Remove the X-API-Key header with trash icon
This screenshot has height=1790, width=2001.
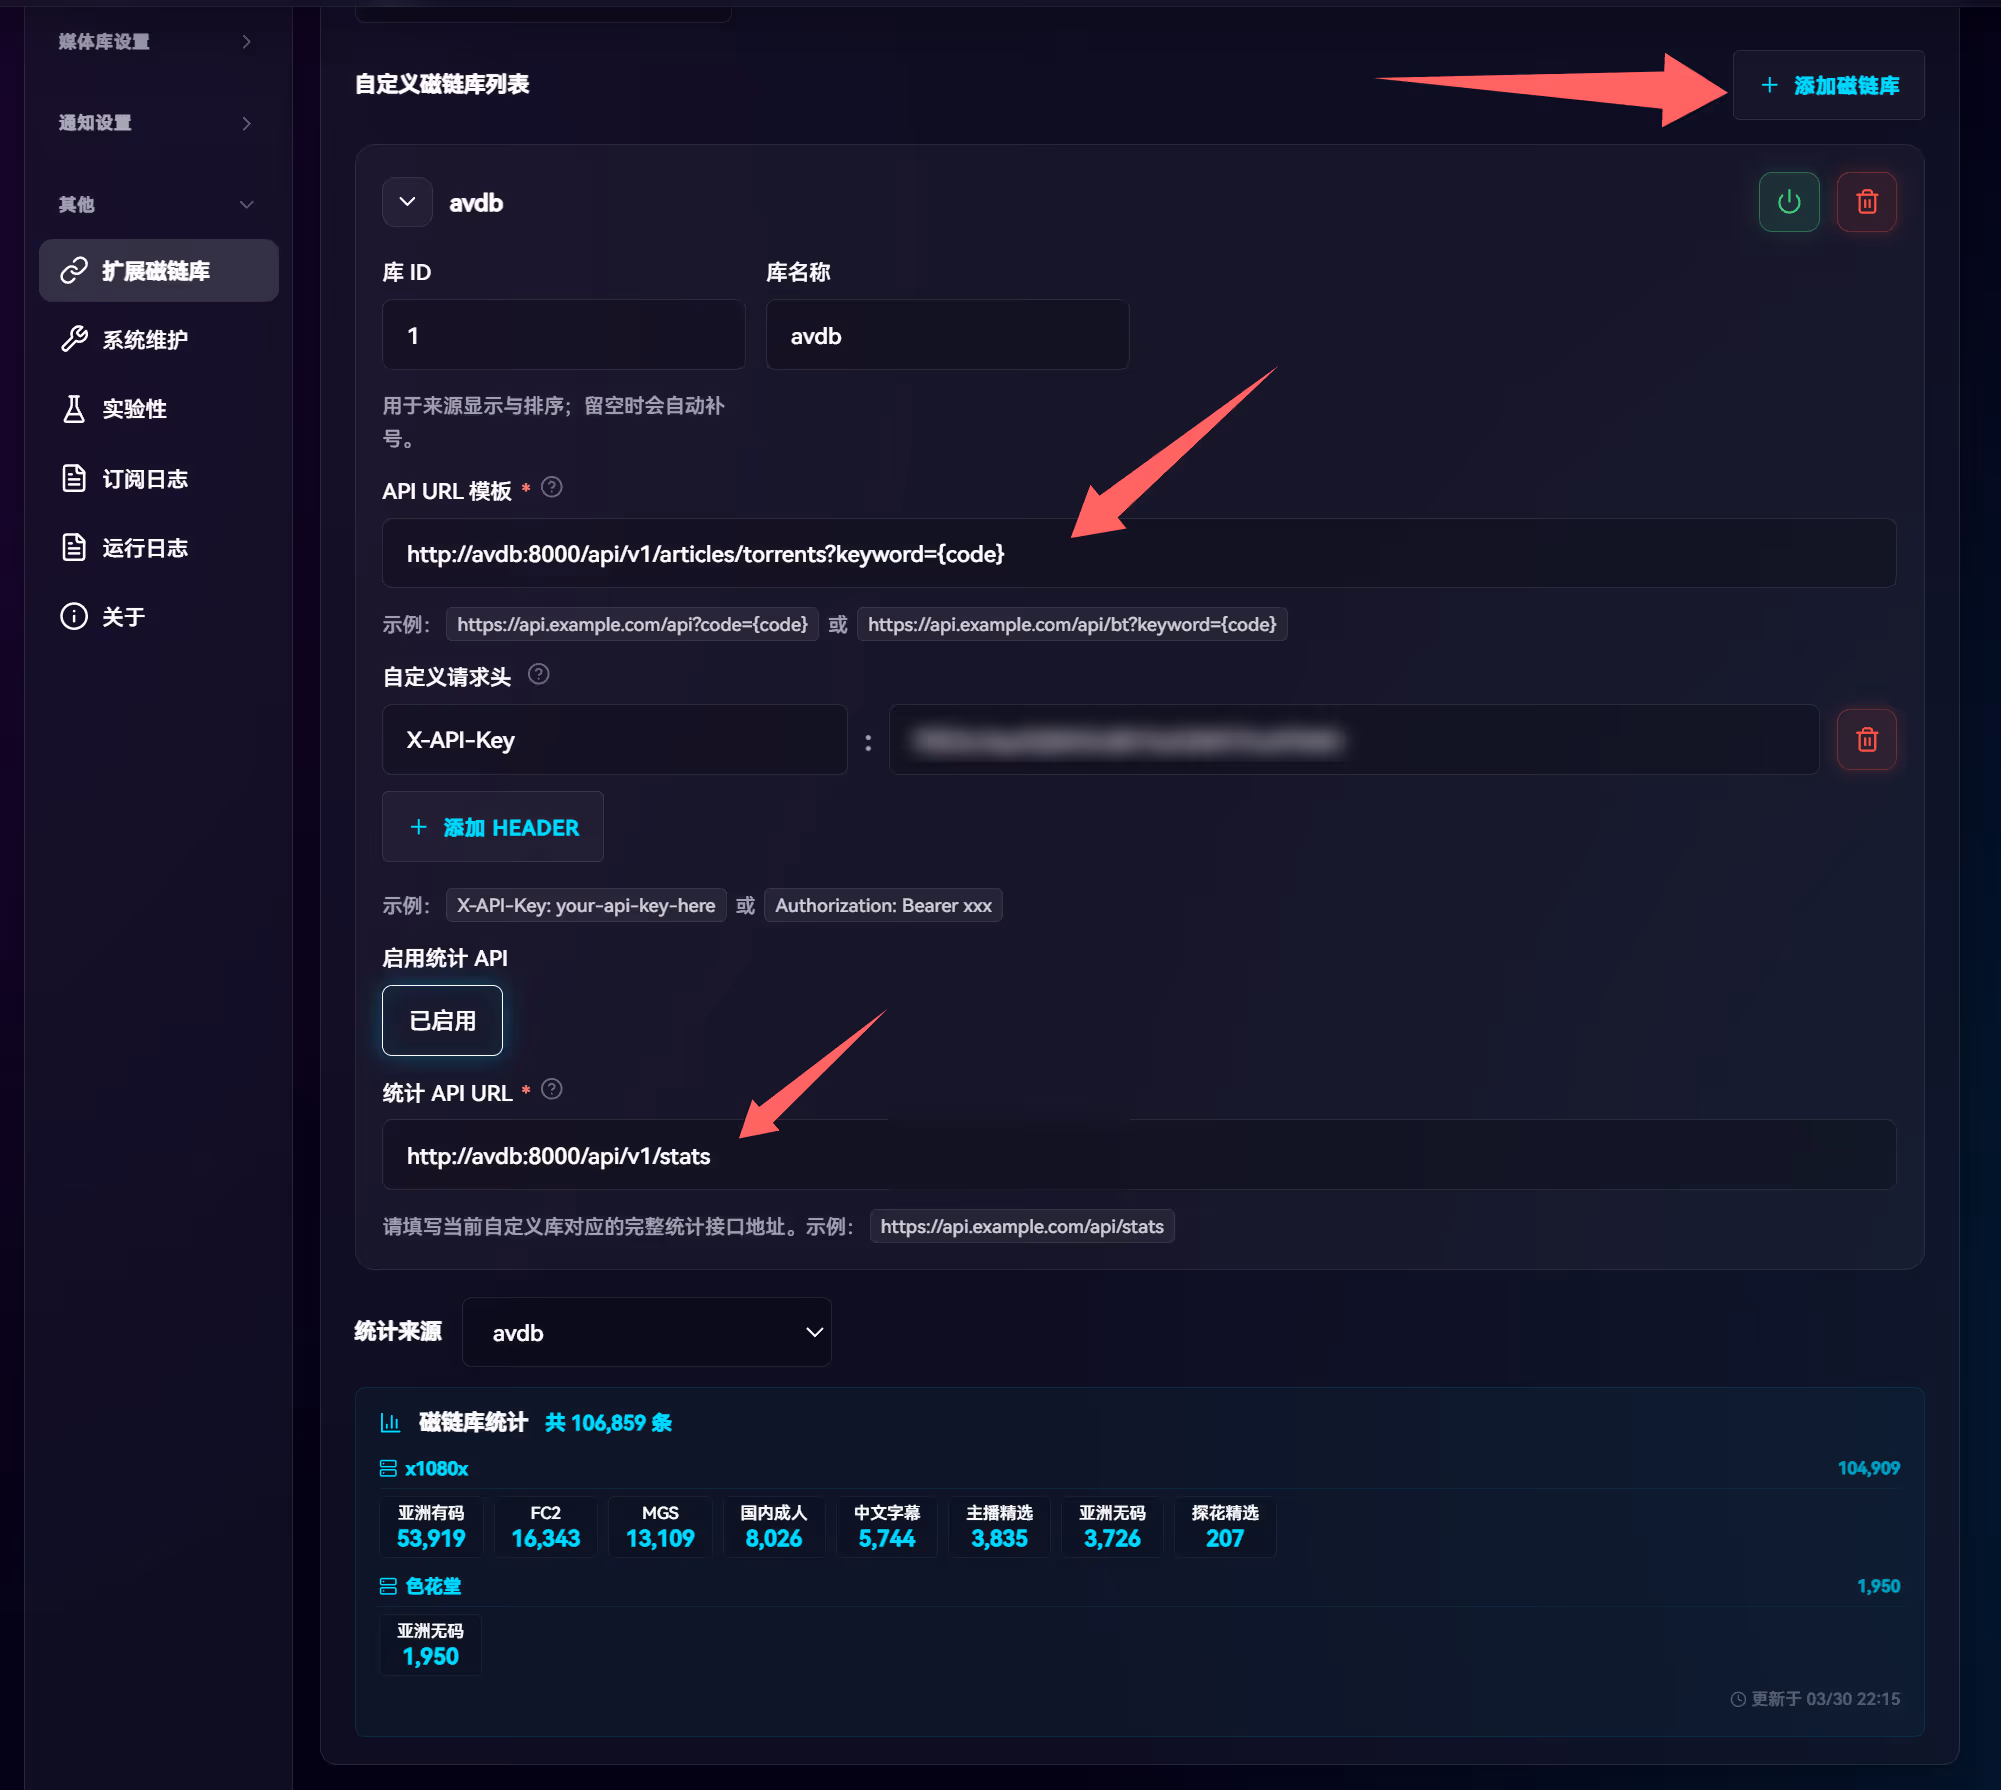coord(1866,740)
